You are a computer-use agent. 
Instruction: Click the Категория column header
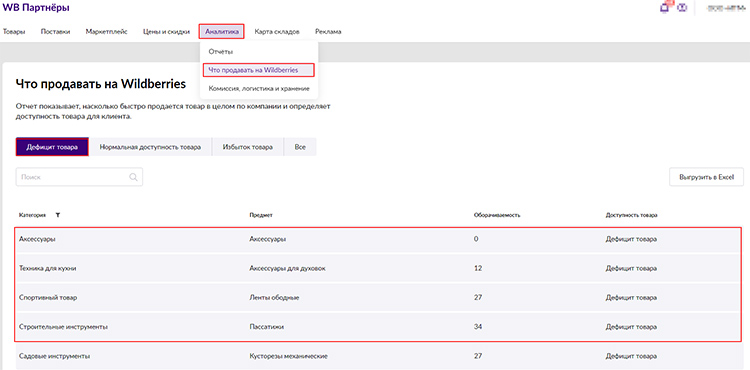[x=33, y=215]
